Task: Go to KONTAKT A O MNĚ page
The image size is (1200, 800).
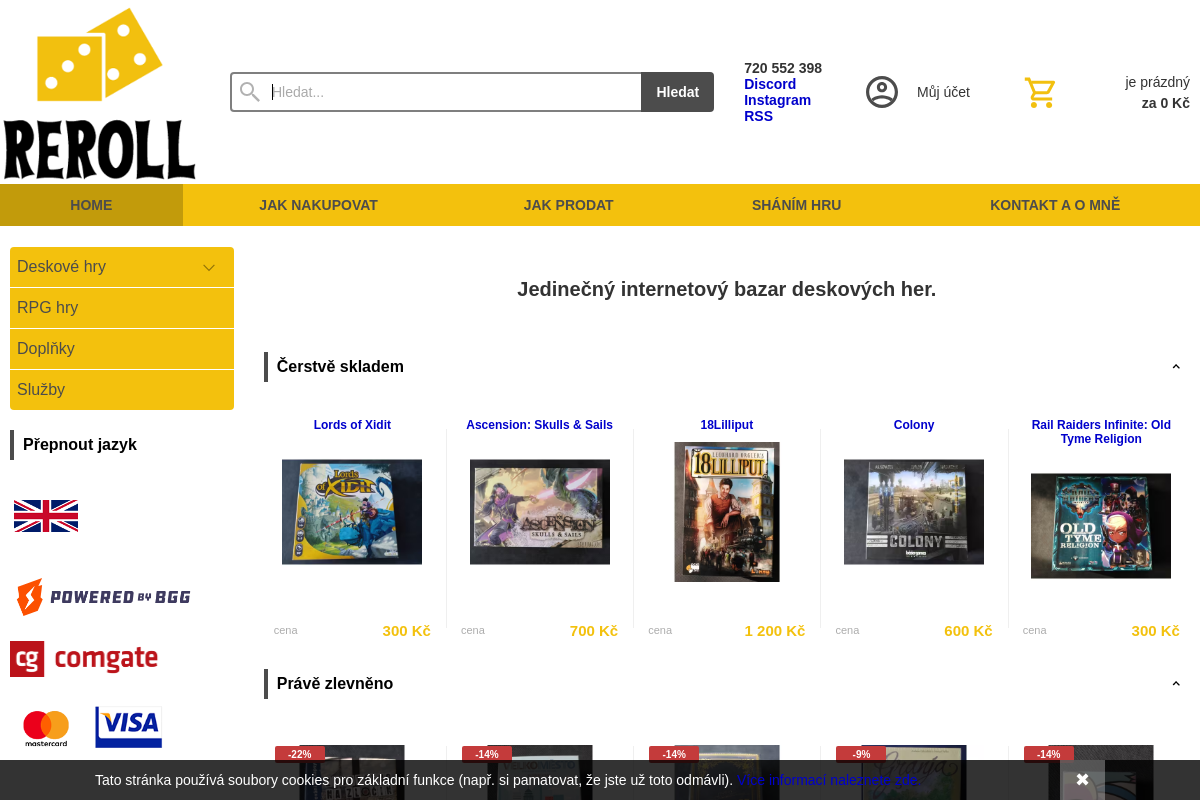Action: (1055, 205)
